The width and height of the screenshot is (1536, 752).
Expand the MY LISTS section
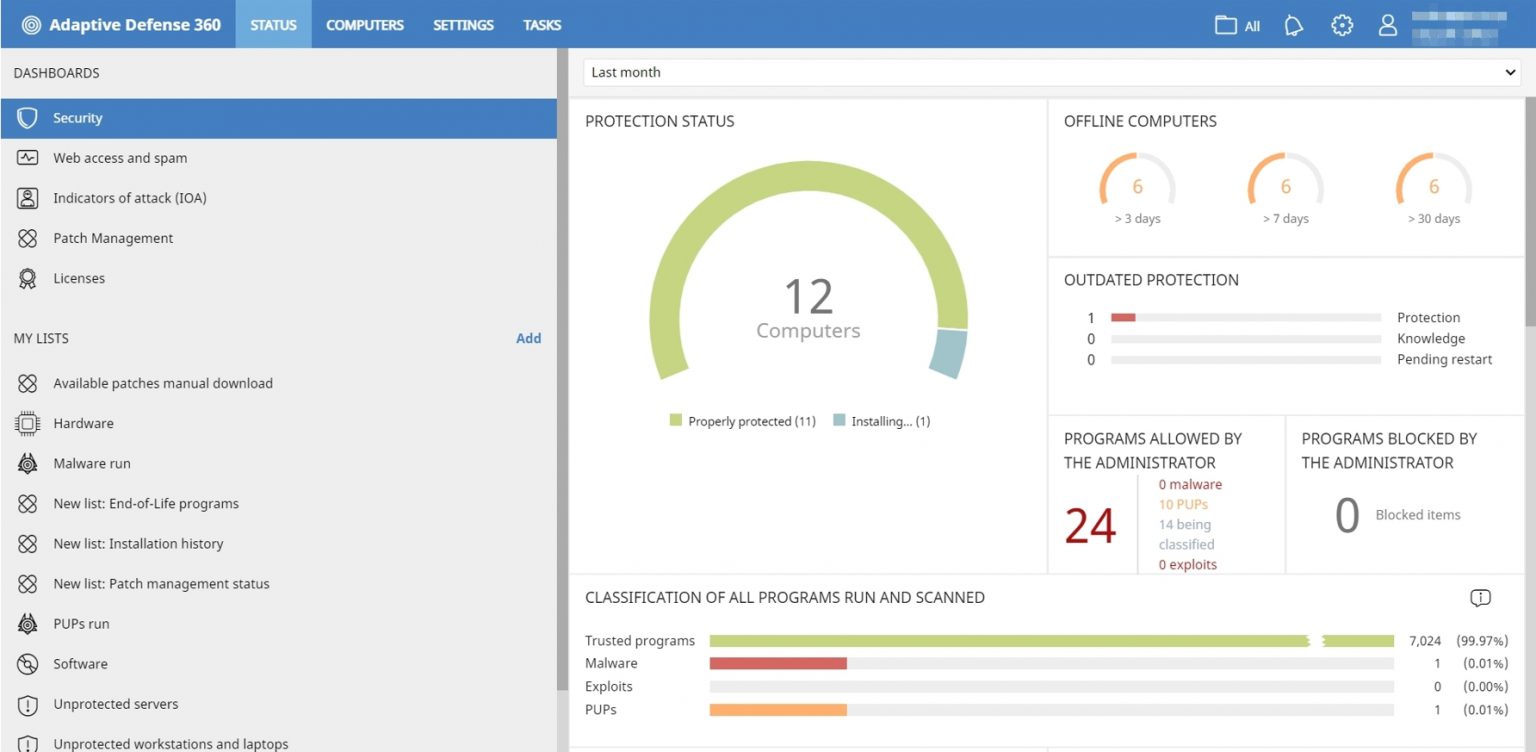41,338
